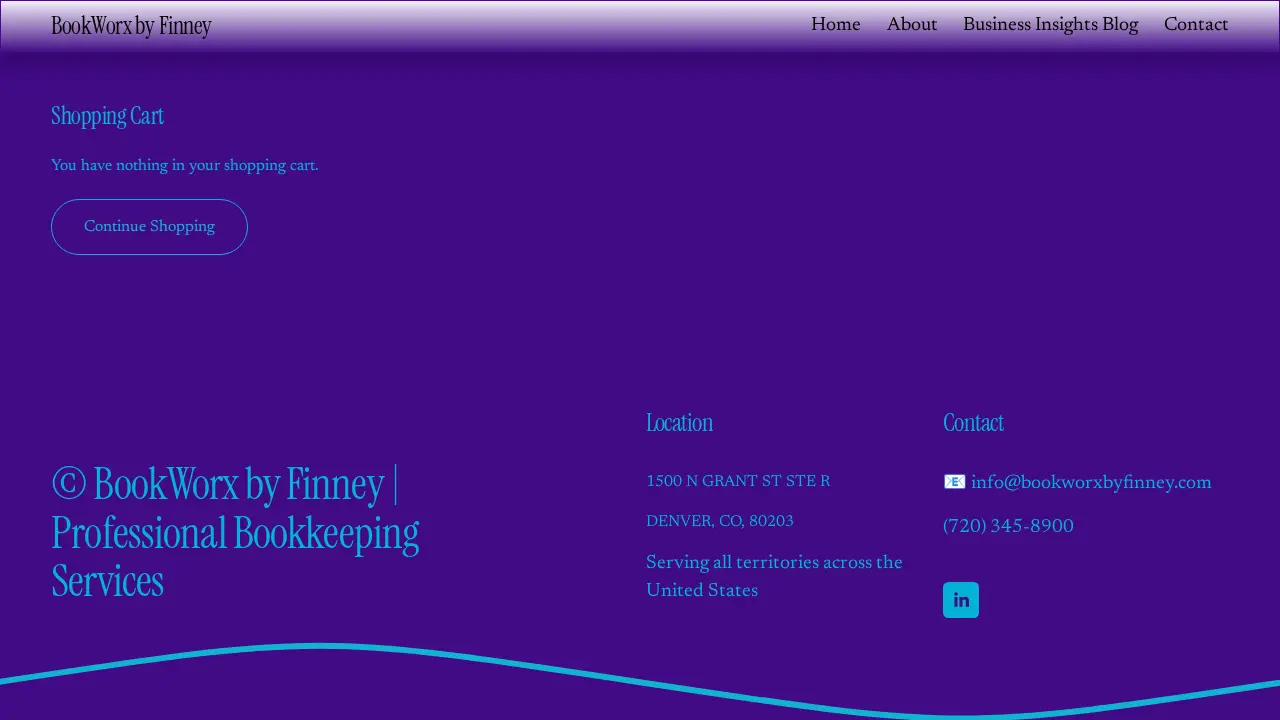The width and height of the screenshot is (1280, 720).
Task: Click the Contact footer heading
Action: pyautogui.click(x=973, y=423)
